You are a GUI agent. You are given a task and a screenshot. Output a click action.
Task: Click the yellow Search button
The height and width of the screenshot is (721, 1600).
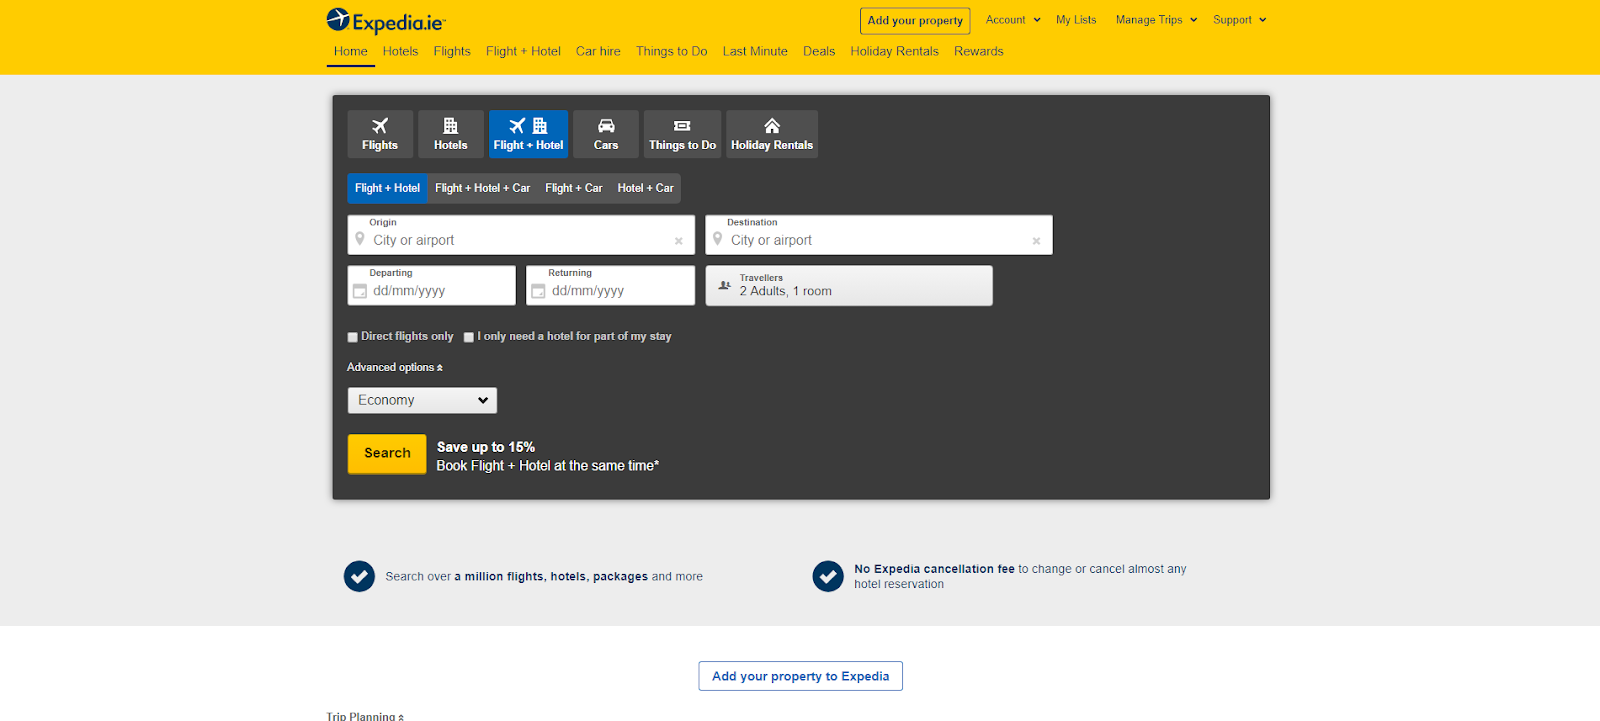pos(387,453)
